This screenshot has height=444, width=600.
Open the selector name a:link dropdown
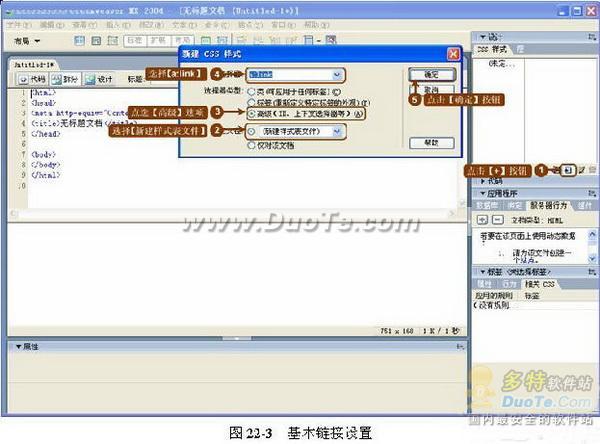(338, 74)
